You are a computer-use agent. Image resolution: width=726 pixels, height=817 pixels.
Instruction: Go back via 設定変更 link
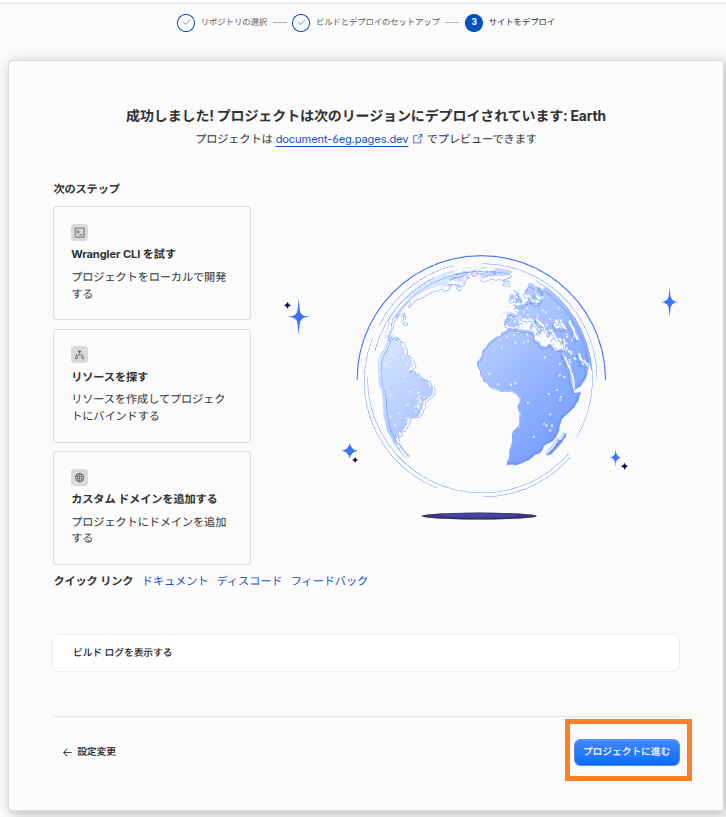pos(89,751)
